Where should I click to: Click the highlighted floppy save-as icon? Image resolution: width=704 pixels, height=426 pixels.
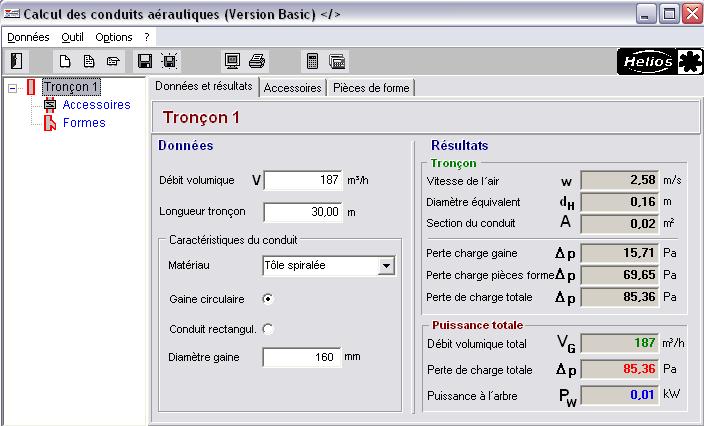click(169, 61)
